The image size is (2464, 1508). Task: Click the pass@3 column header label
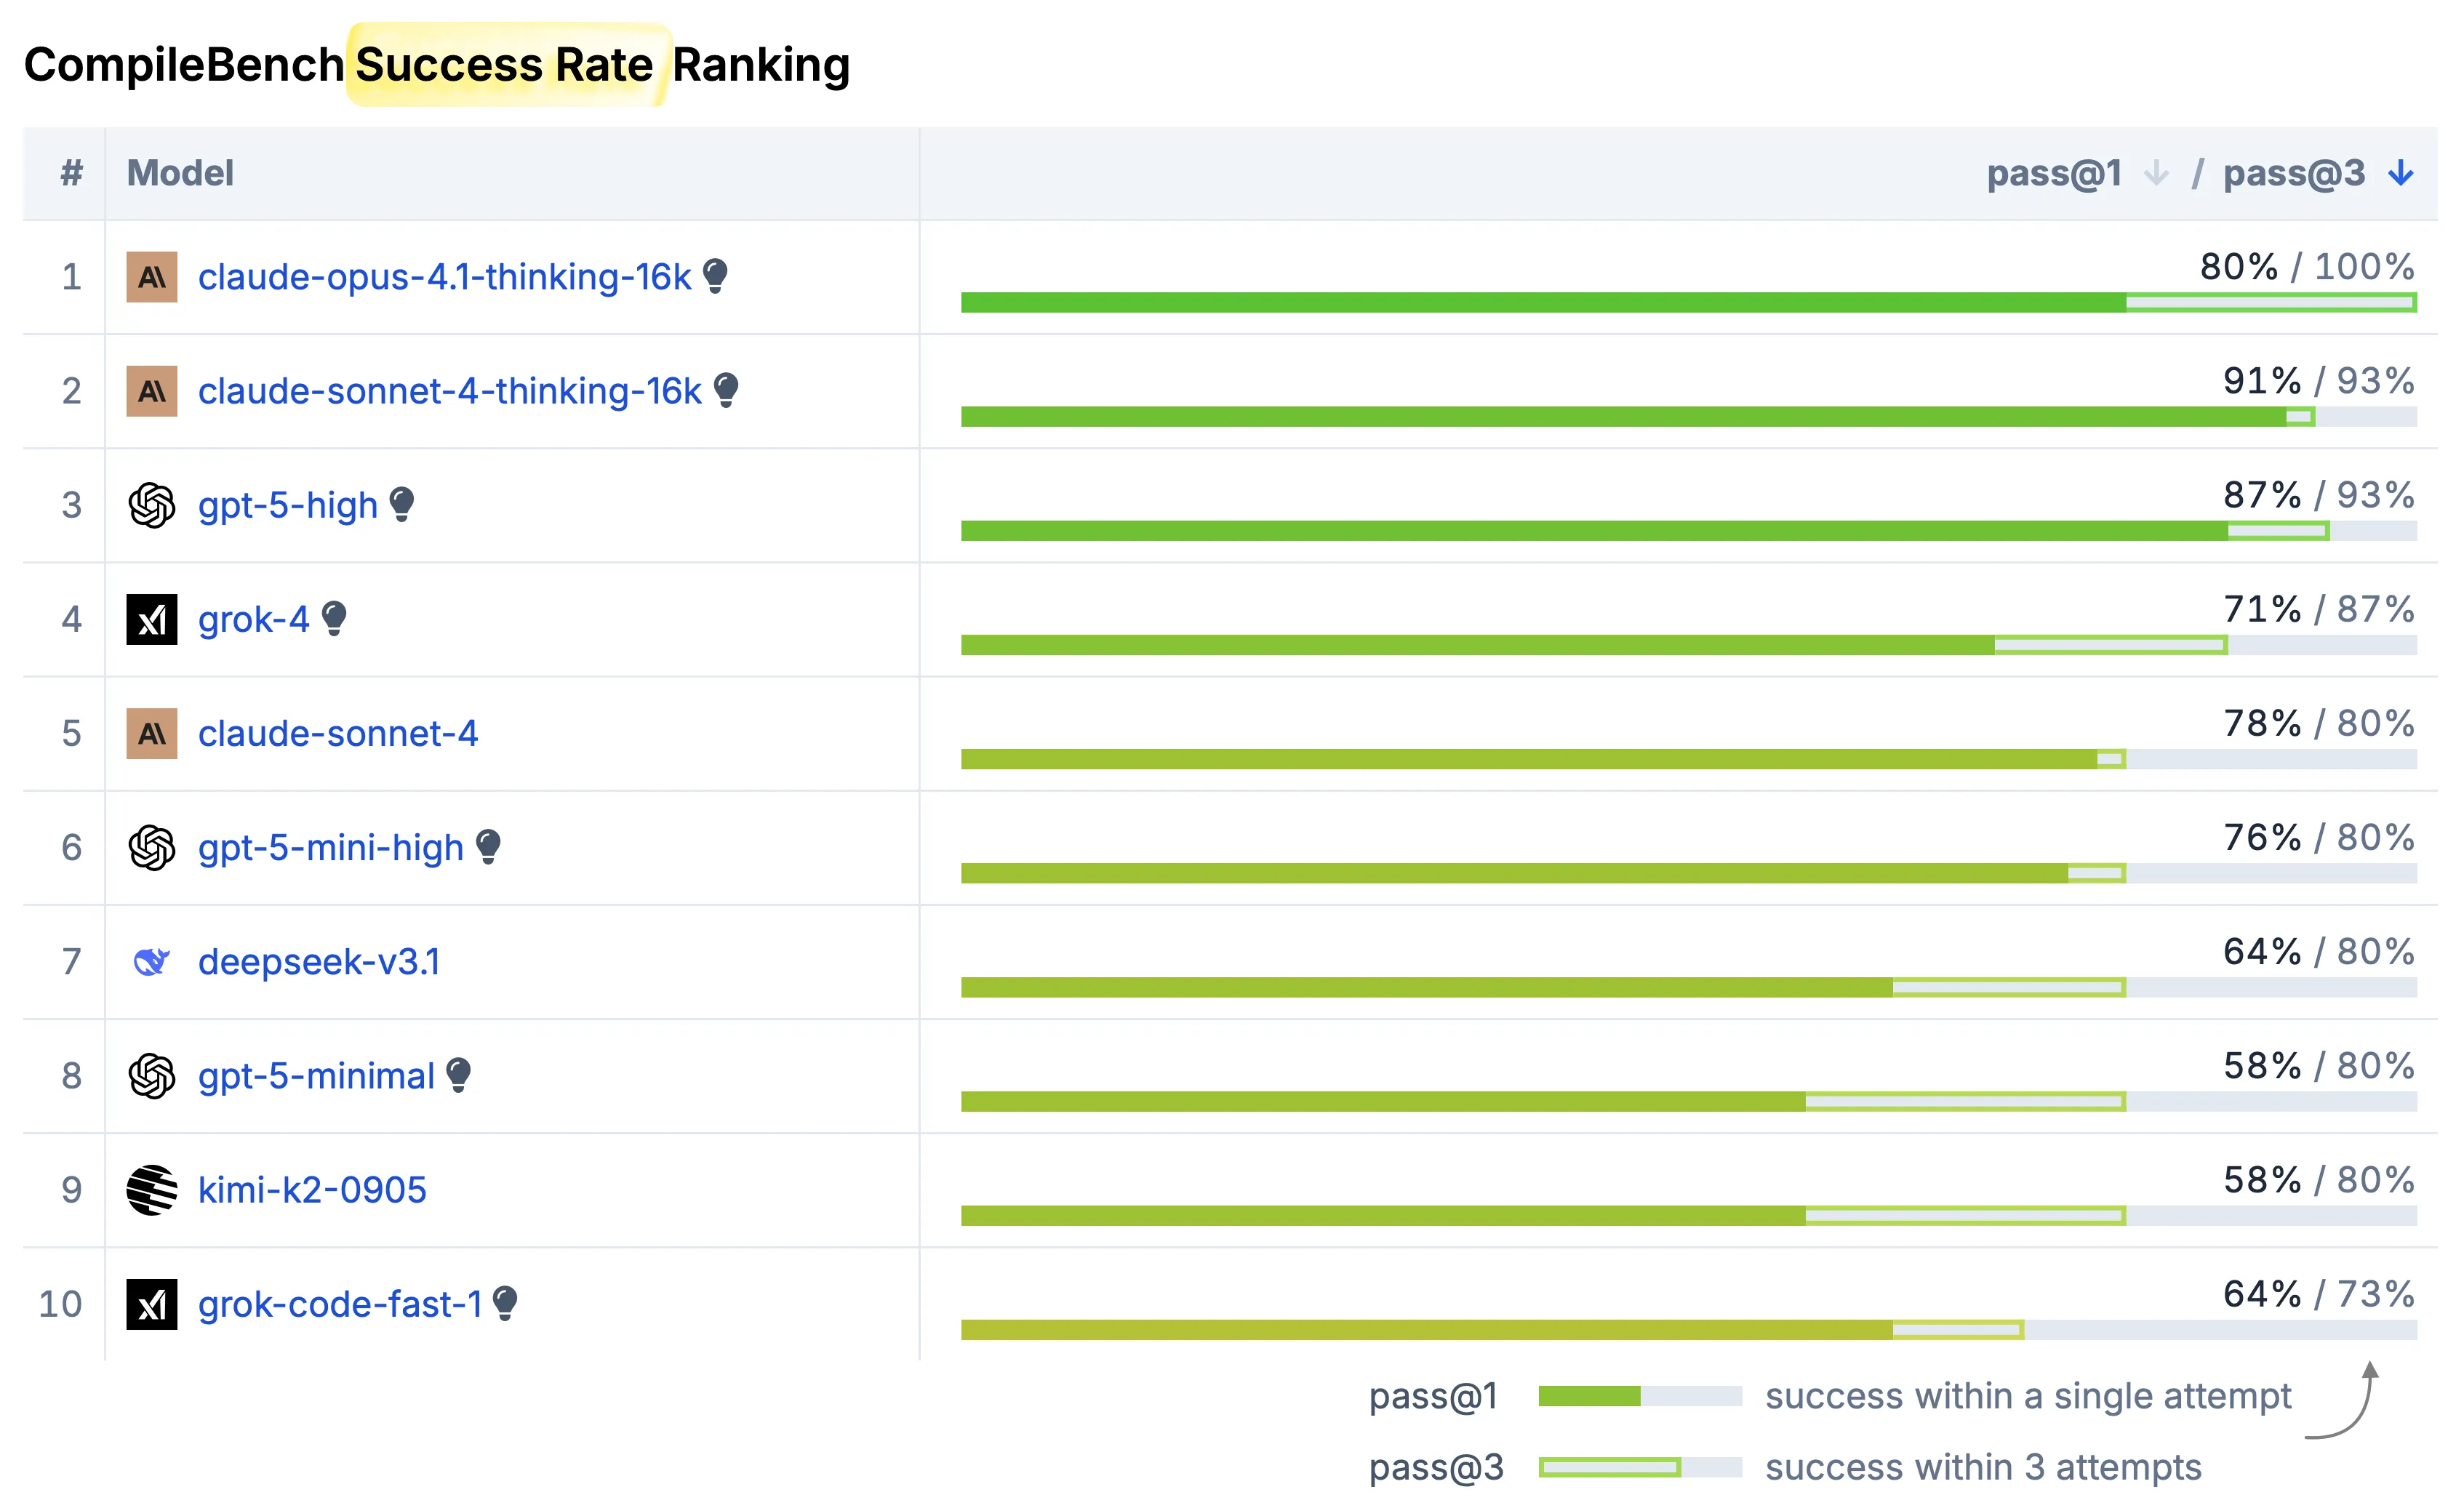point(2294,173)
